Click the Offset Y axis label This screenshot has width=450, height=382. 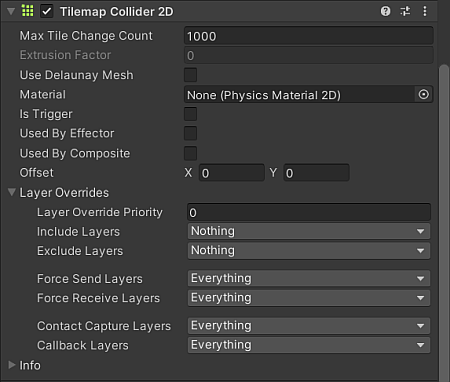pos(273,173)
